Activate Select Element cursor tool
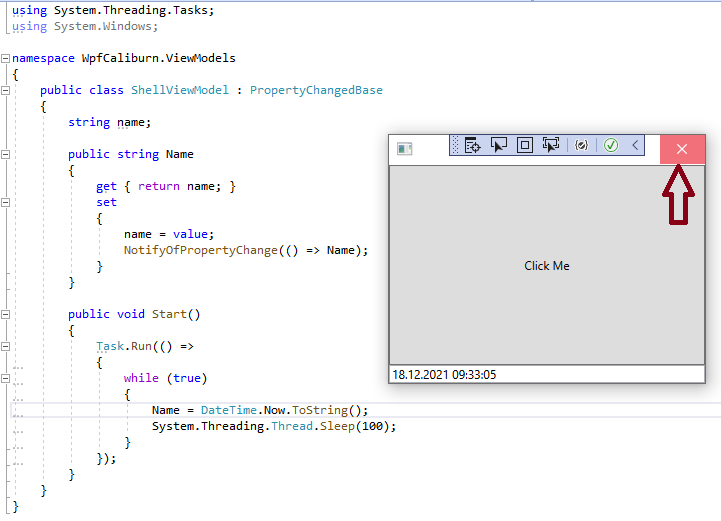The height and width of the screenshot is (521, 721). pos(498,145)
